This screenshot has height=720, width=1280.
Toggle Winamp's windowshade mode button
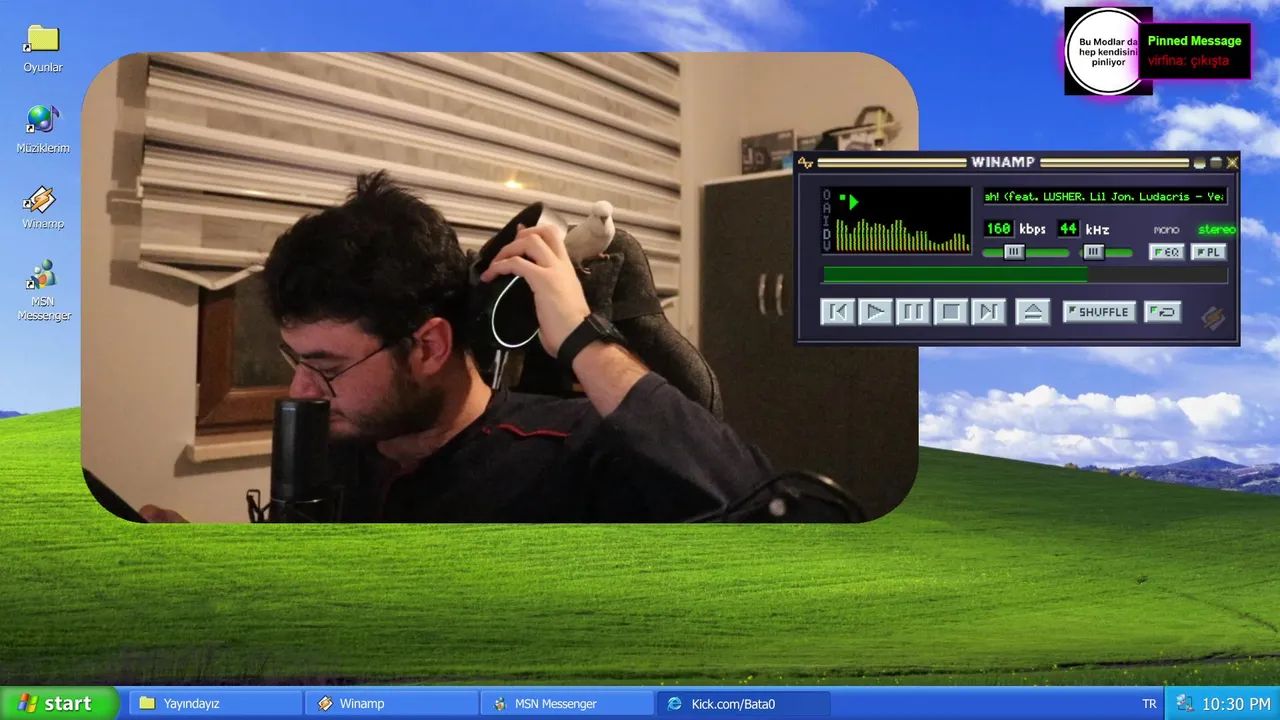(1216, 162)
